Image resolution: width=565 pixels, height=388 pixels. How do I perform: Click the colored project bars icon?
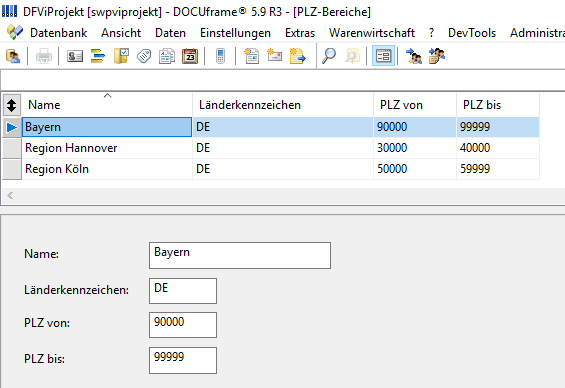pyautogui.click(x=98, y=56)
